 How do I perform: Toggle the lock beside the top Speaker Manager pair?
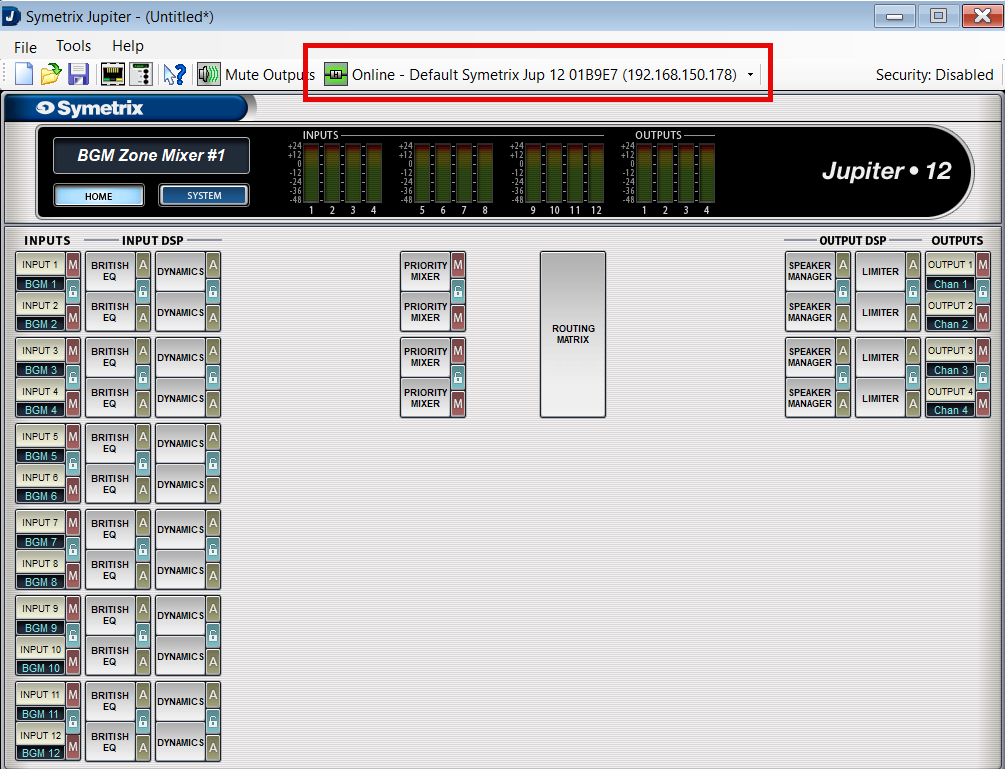843,292
